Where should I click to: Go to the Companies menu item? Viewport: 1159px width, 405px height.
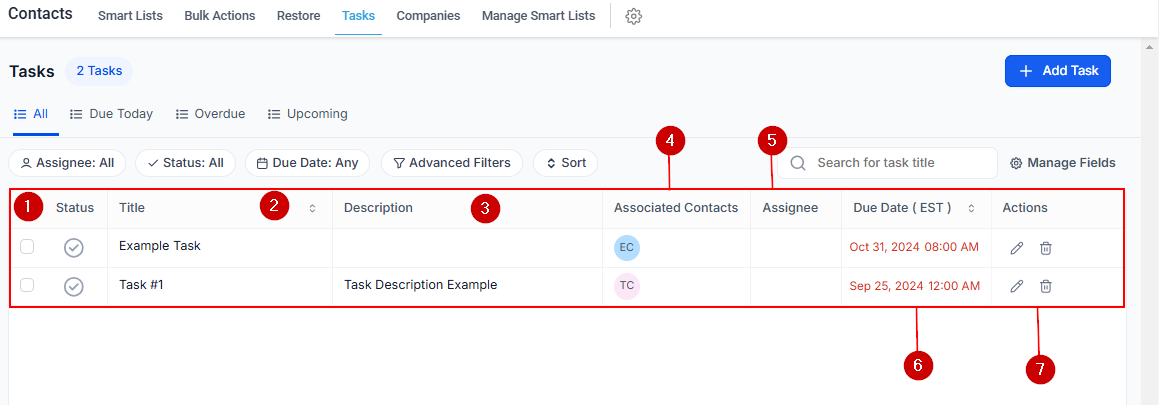[x=428, y=16]
